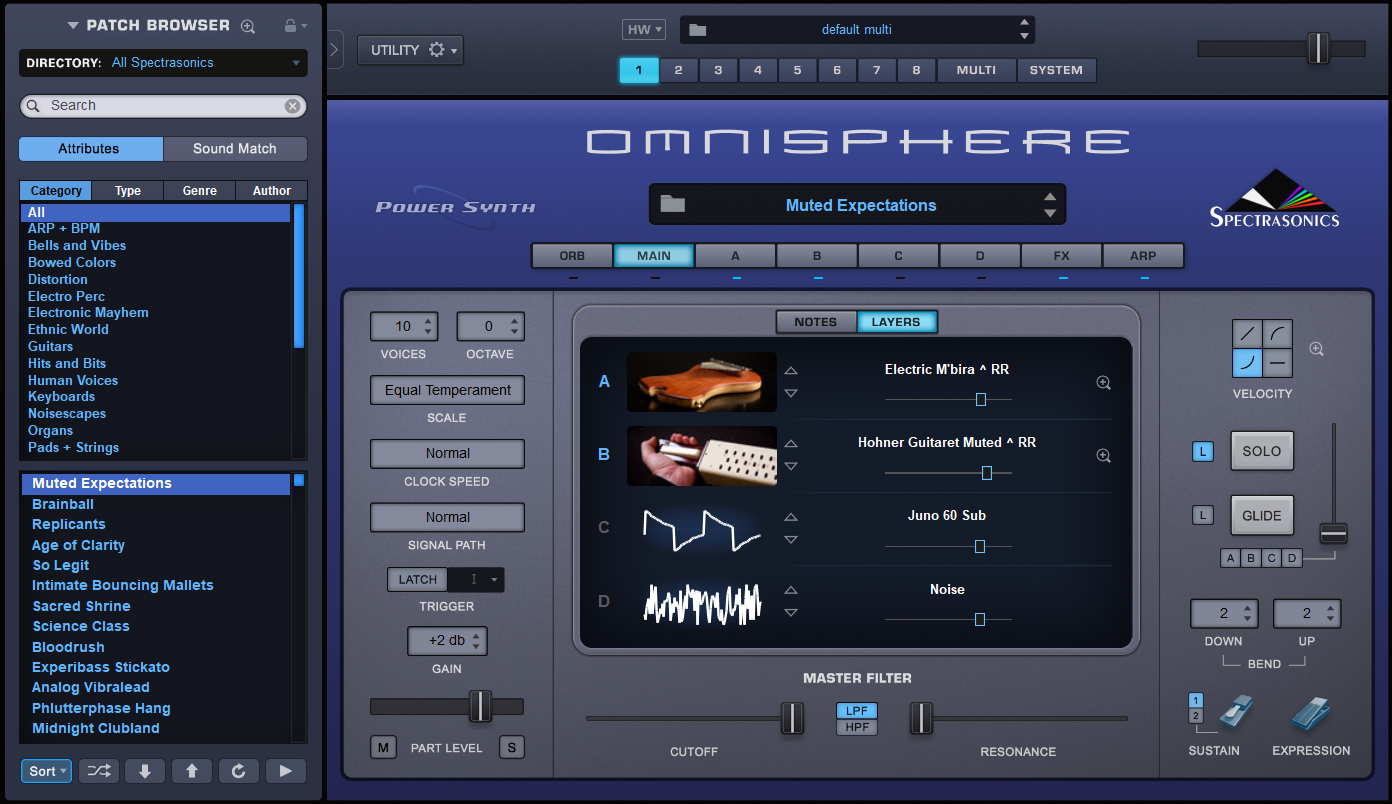Open the Clock Speed Normal dropdown
This screenshot has height=804, width=1392.
click(x=447, y=453)
